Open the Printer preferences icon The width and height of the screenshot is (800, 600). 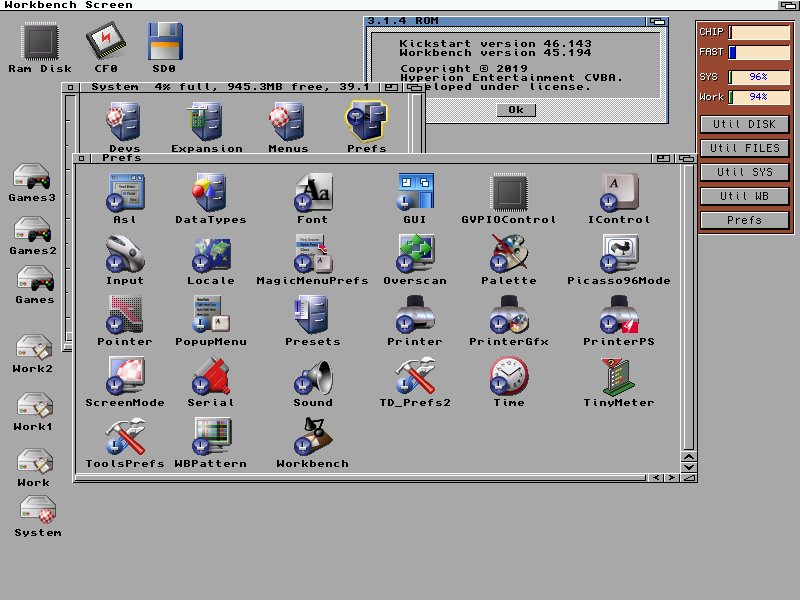(x=415, y=314)
